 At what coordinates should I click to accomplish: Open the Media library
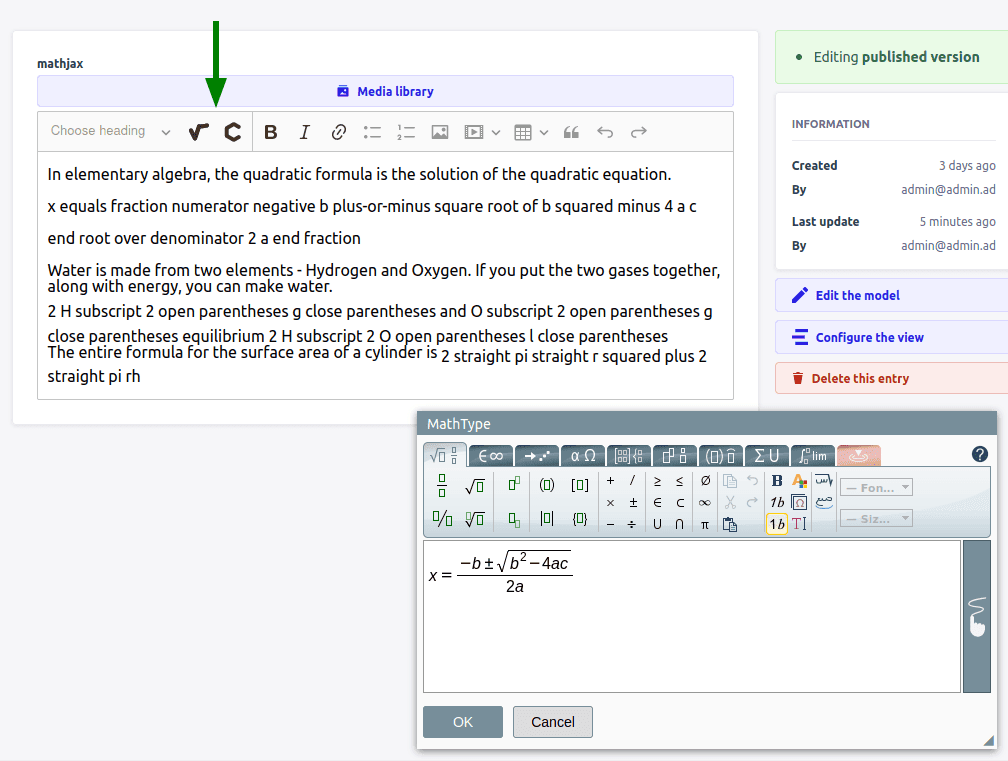(385, 91)
